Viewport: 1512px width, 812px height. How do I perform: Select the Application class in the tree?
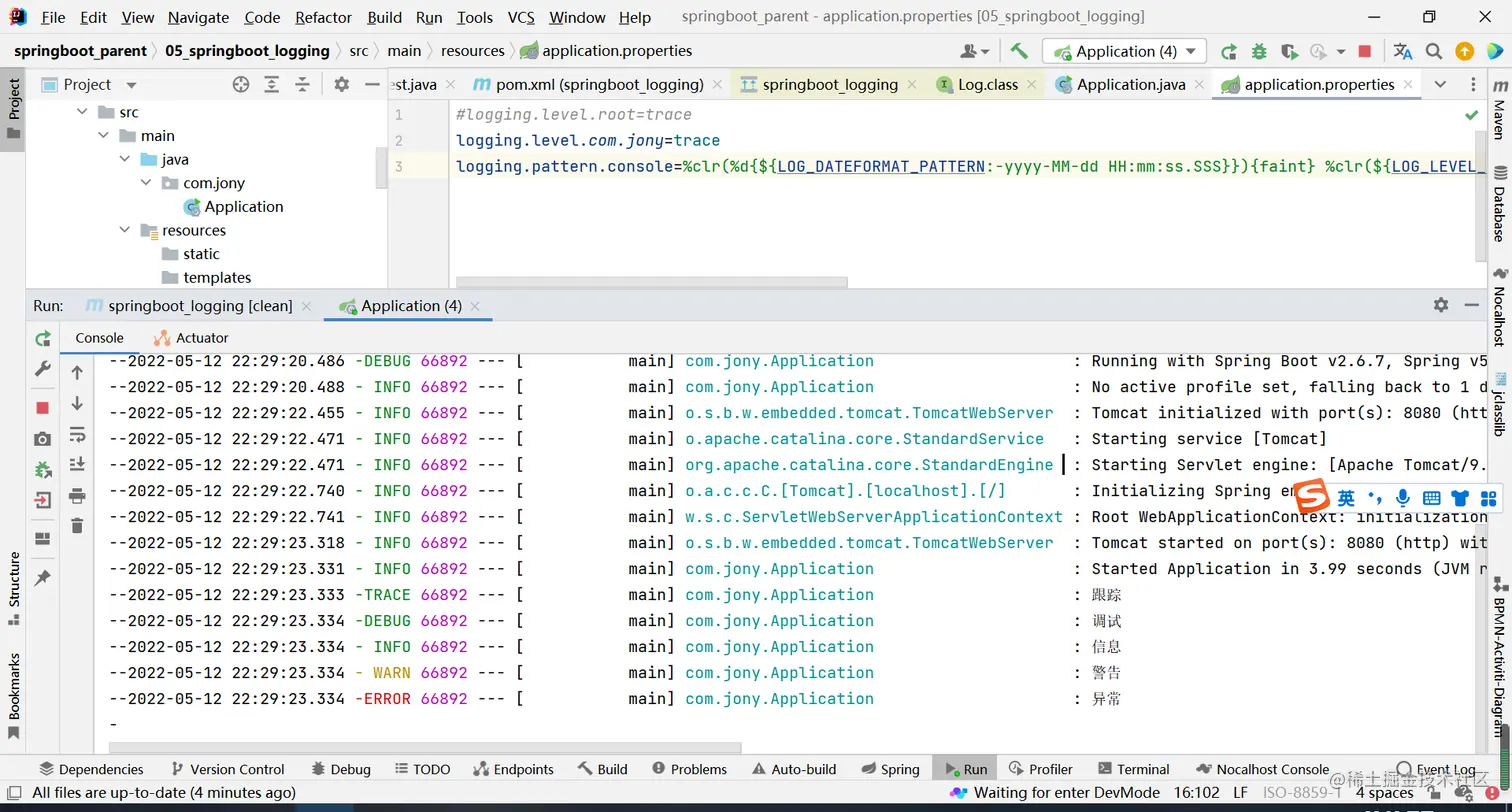coord(233,207)
